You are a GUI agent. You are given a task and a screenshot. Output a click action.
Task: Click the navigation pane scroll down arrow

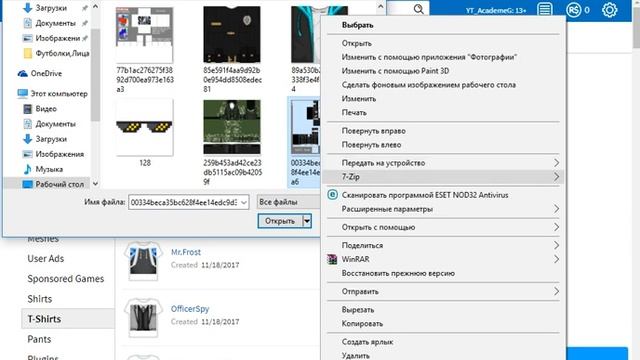pos(95,184)
